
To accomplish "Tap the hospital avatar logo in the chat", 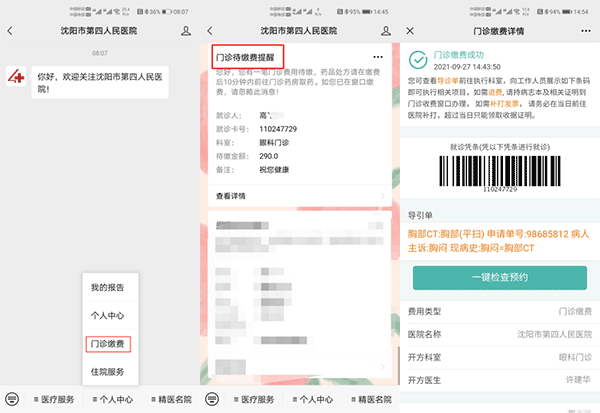I will click(16, 77).
